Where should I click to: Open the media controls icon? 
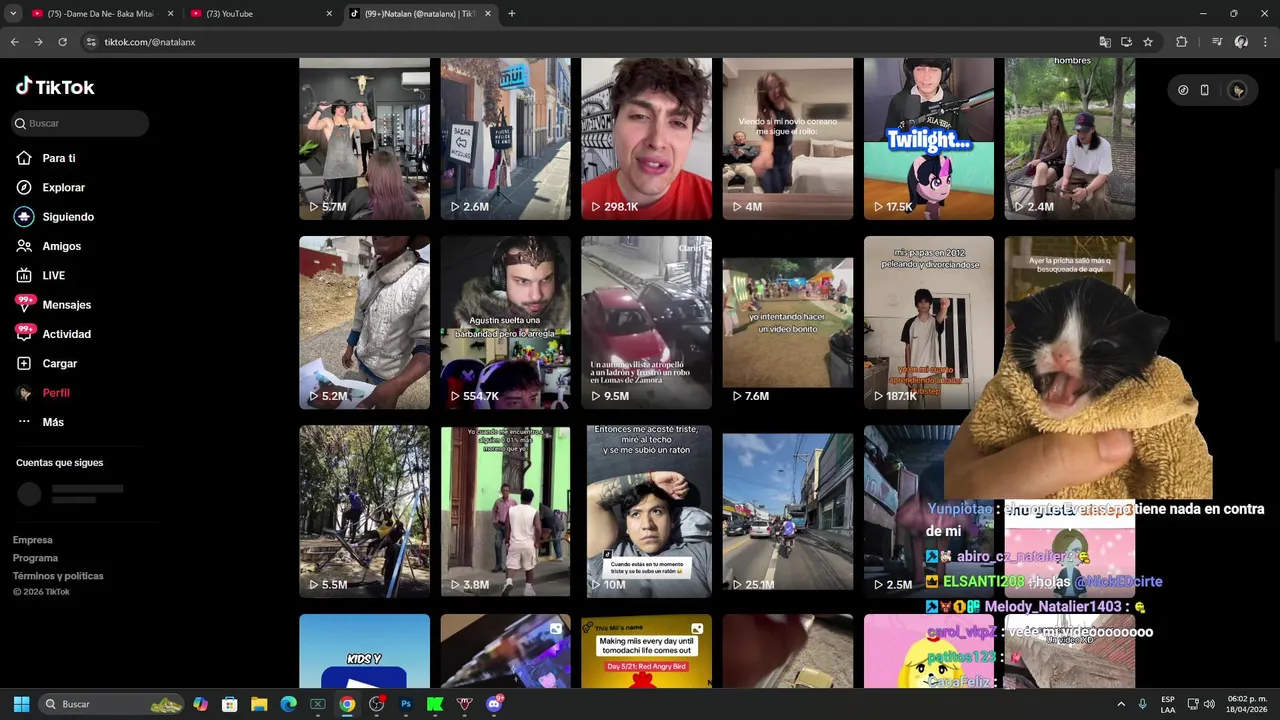tap(1217, 42)
